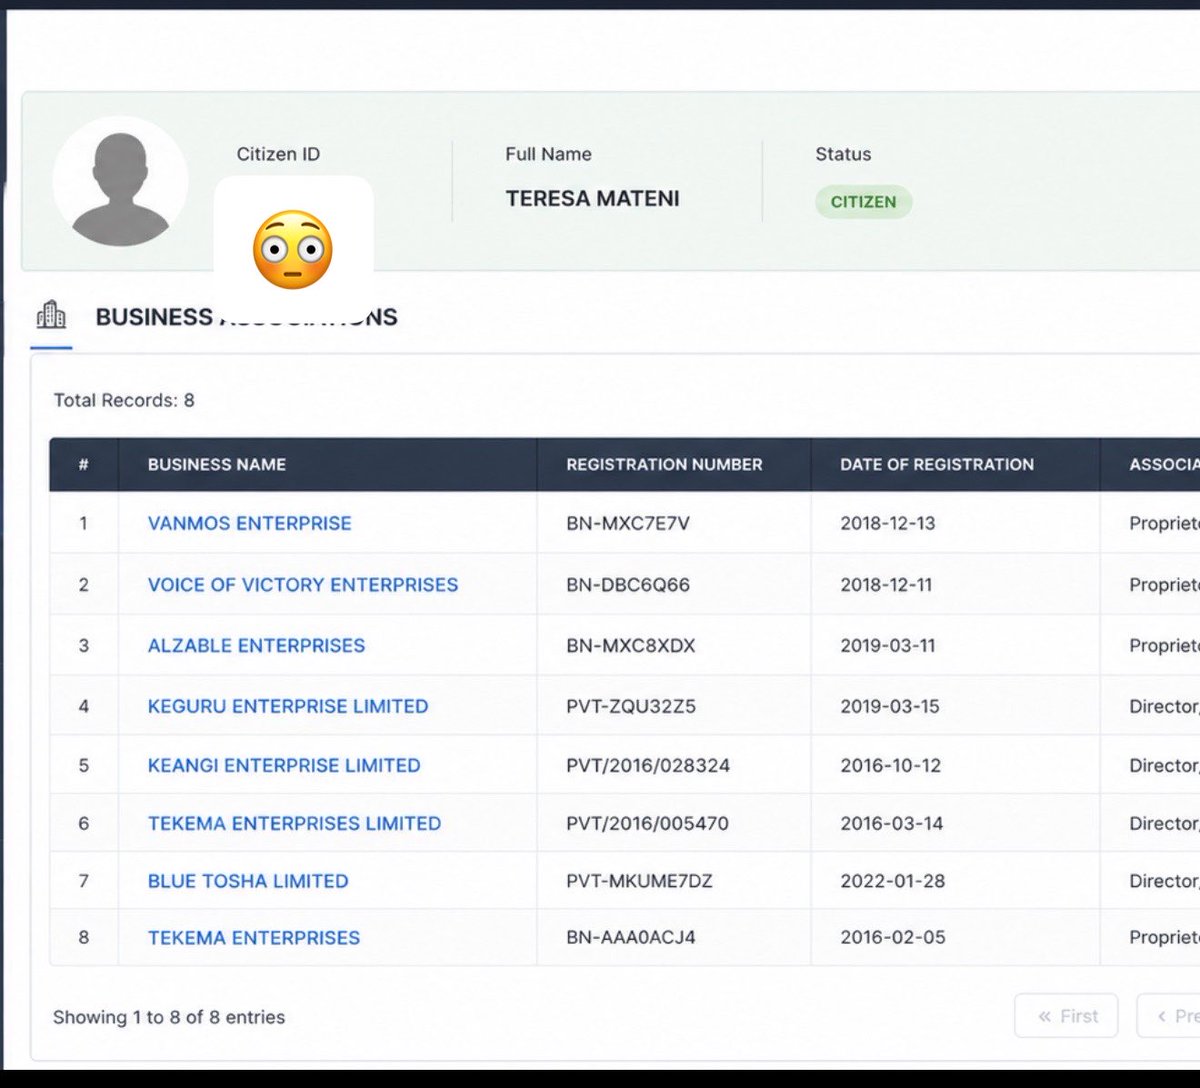Select registration number BN-MXC8XDX
This screenshot has width=1200, height=1088.
[x=630, y=645]
